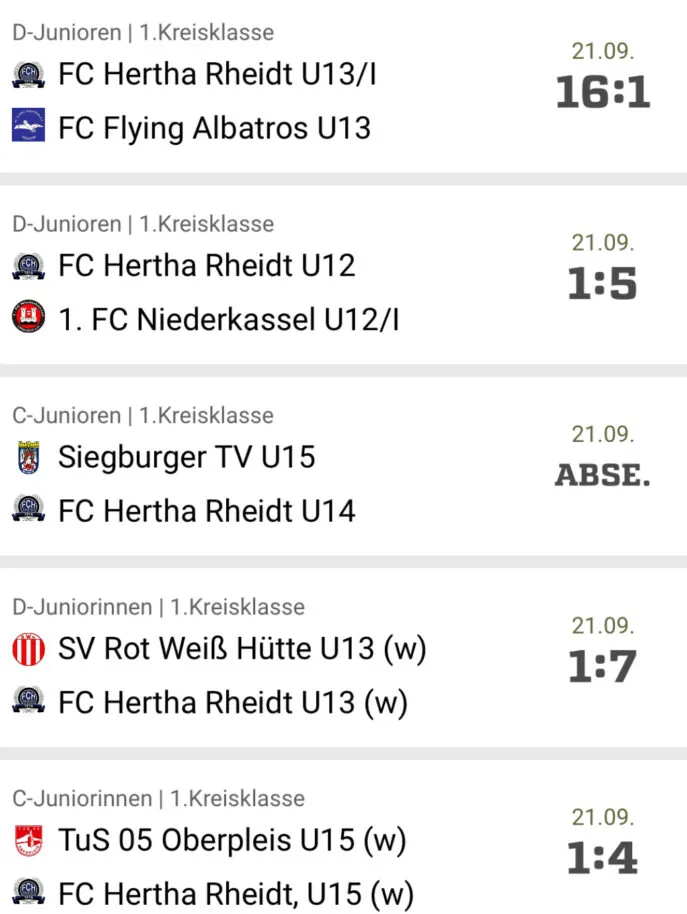Select team FC Flying Albatros U13

click(x=214, y=128)
